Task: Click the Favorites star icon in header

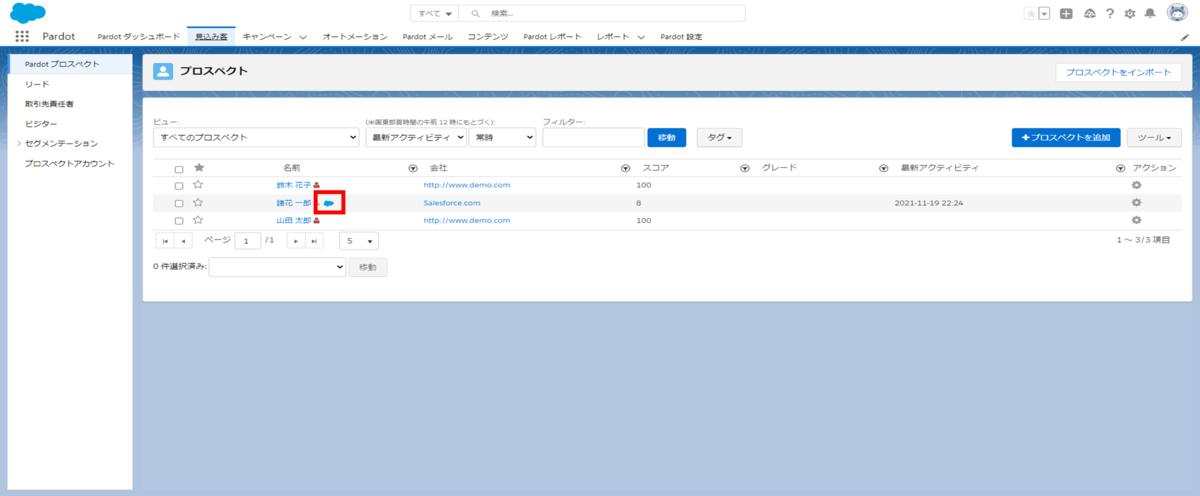Action: 1030,13
